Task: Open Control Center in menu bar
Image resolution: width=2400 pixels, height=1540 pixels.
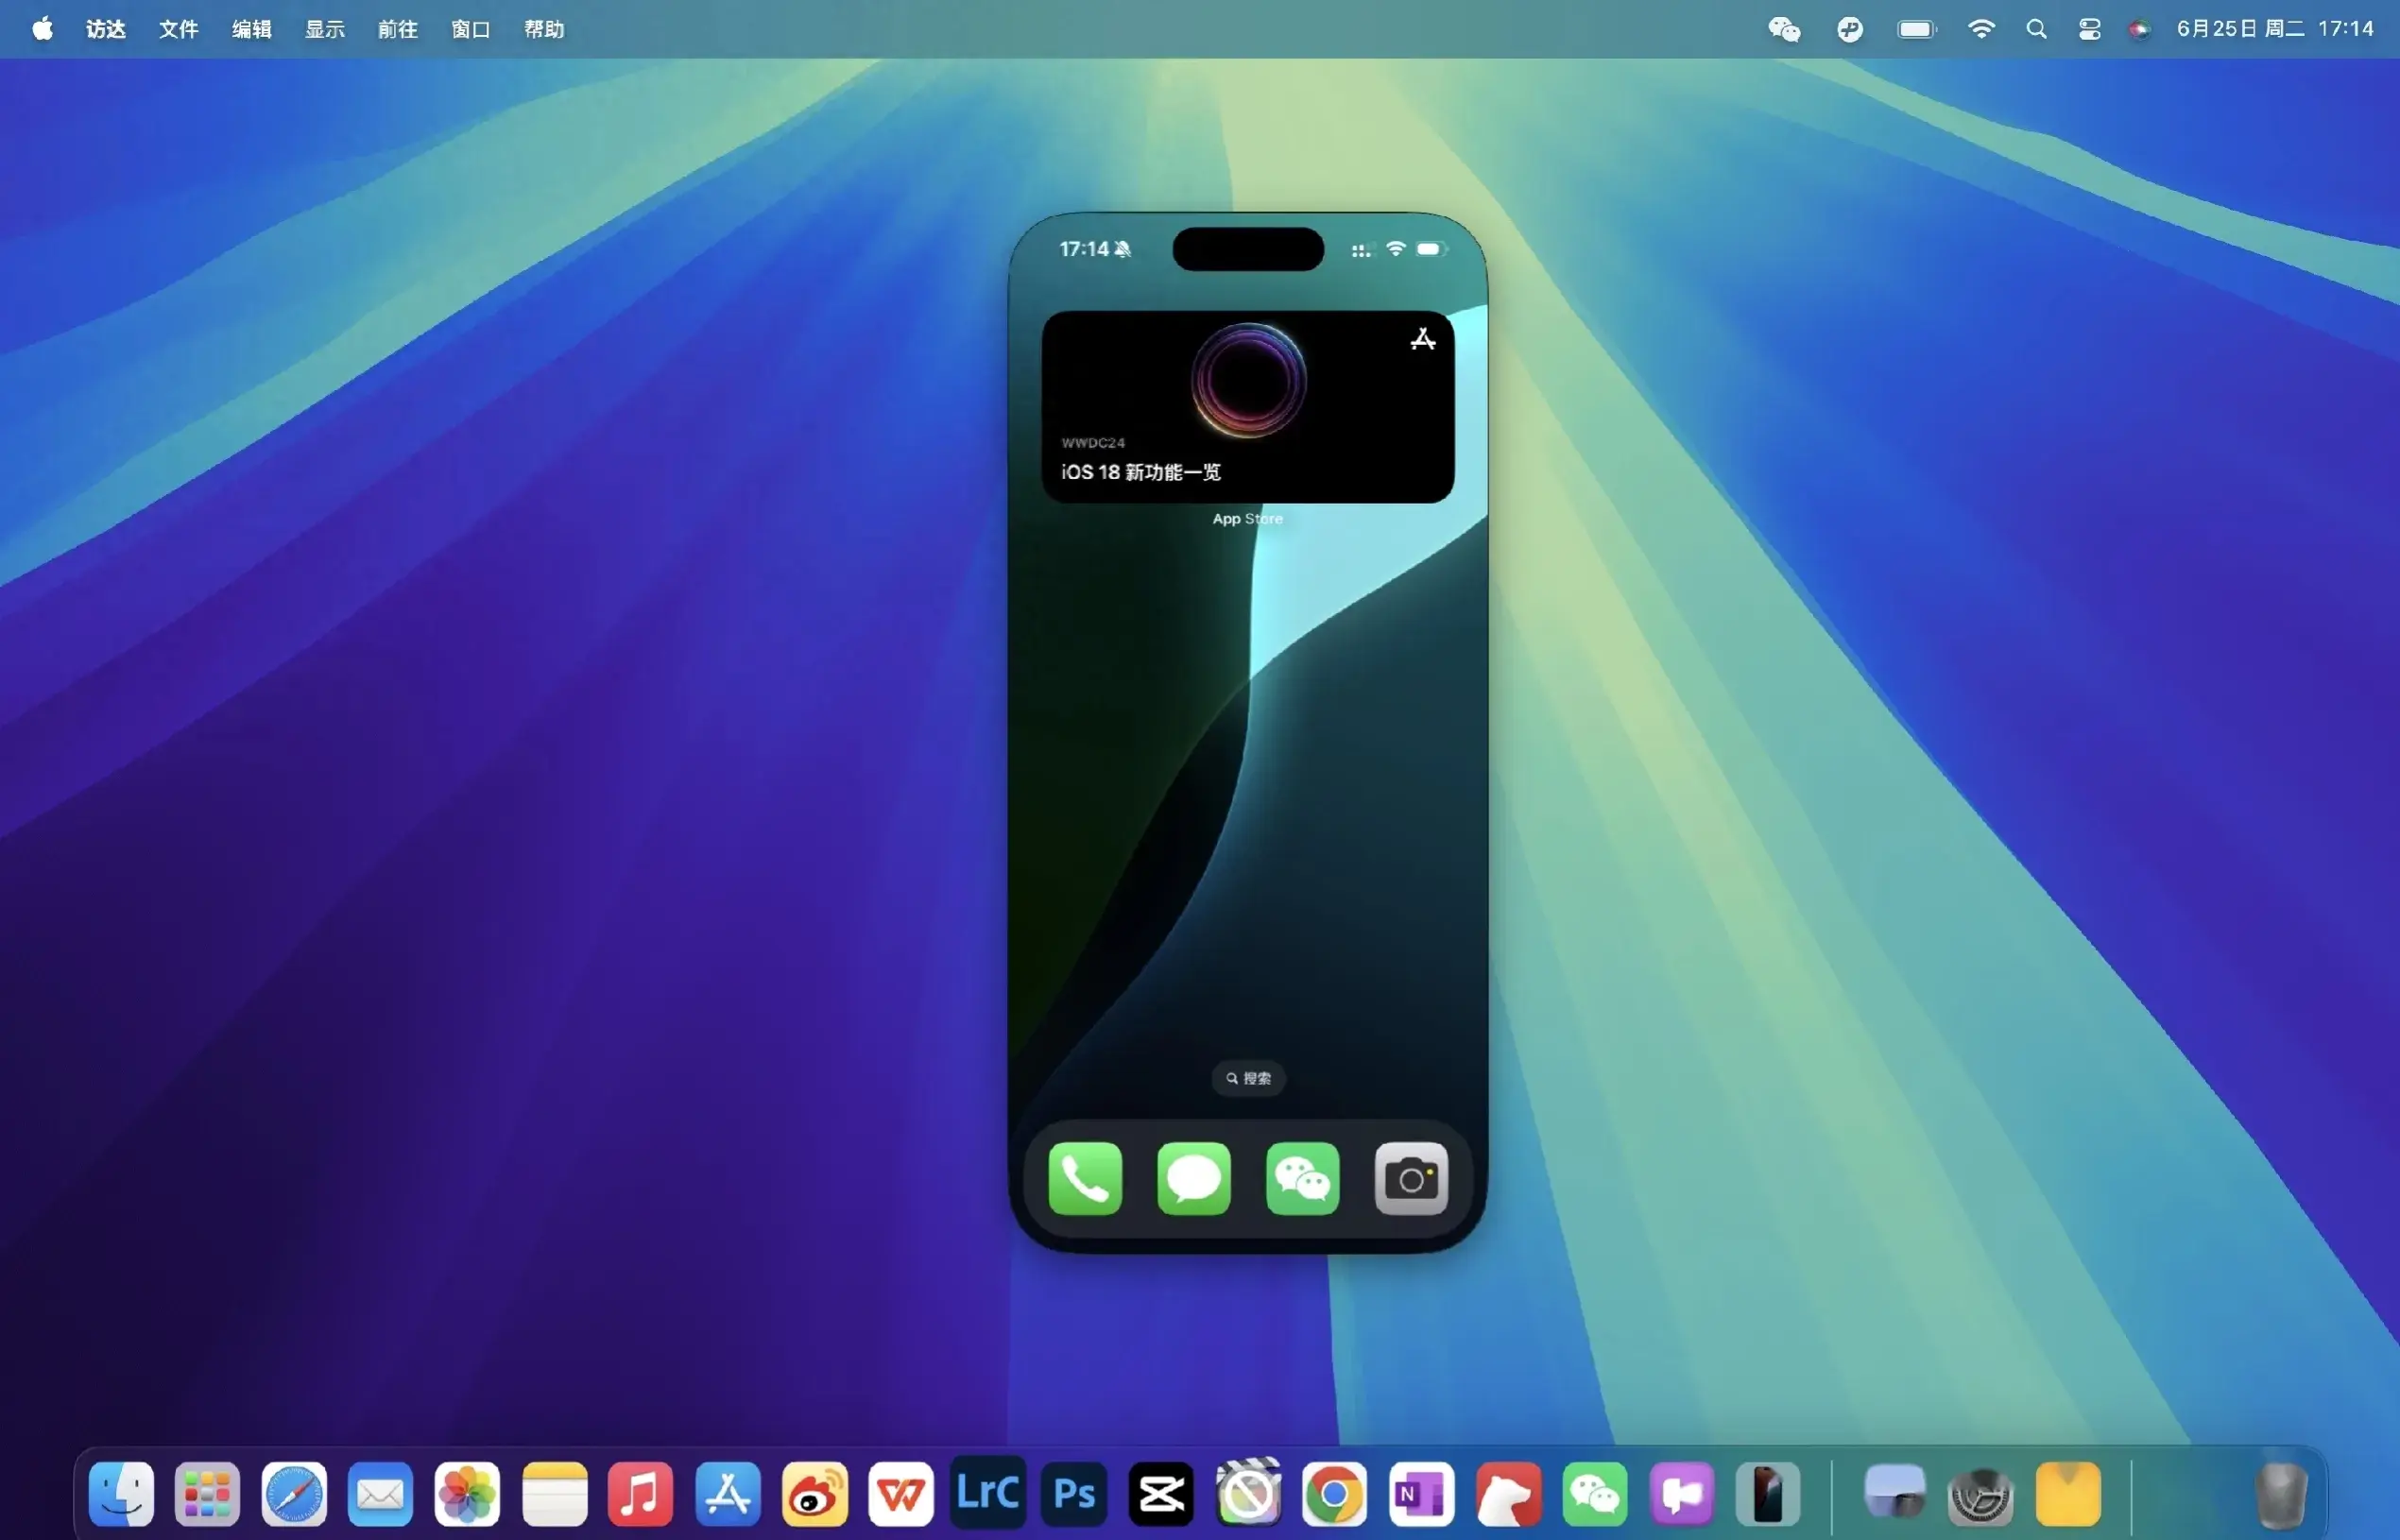Action: (x=2089, y=29)
